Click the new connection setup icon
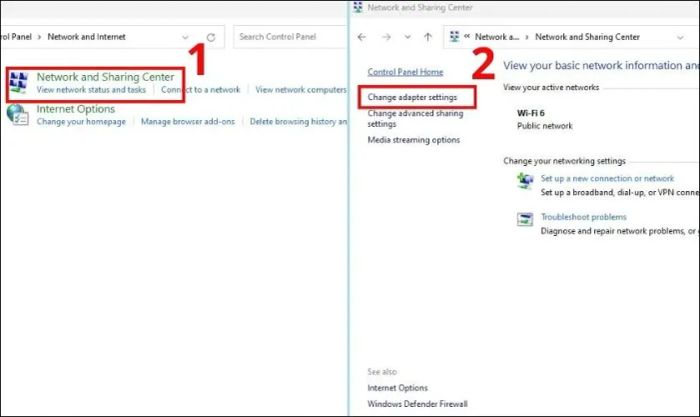 point(525,181)
